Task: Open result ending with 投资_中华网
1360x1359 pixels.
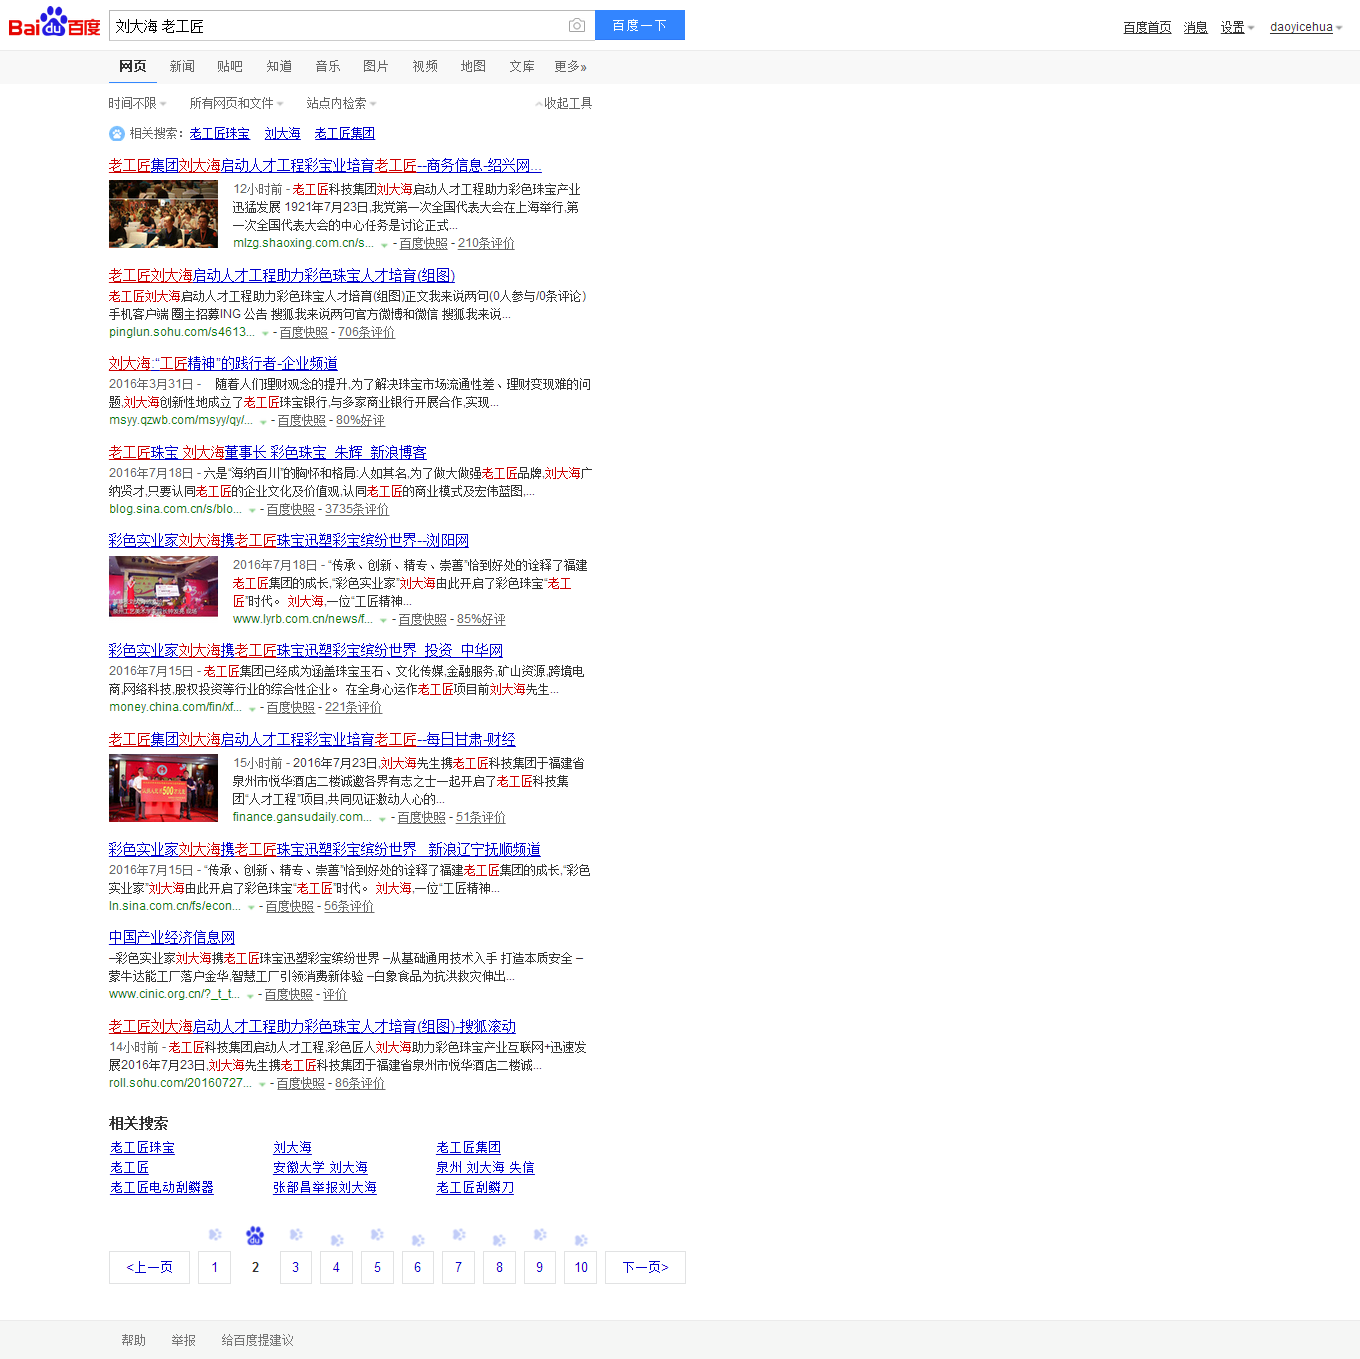Action: [x=306, y=651]
